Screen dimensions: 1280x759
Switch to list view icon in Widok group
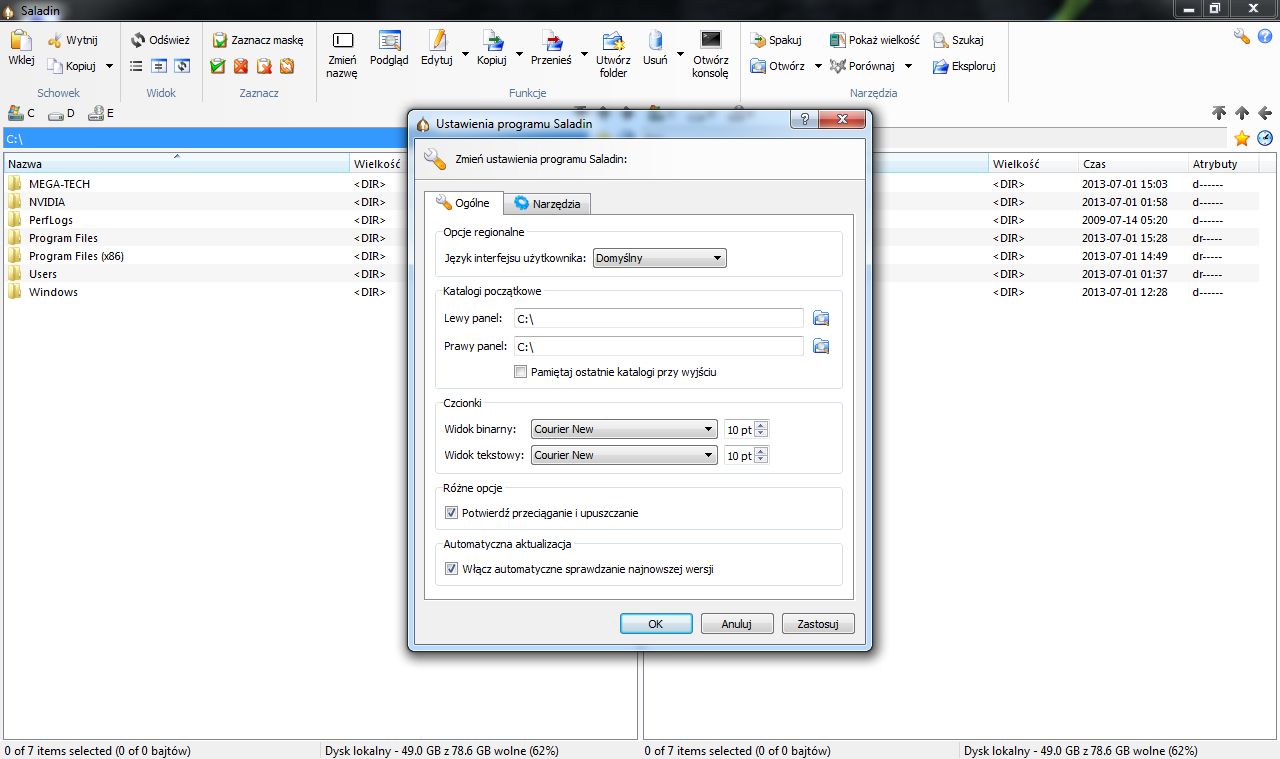[137, 66]
